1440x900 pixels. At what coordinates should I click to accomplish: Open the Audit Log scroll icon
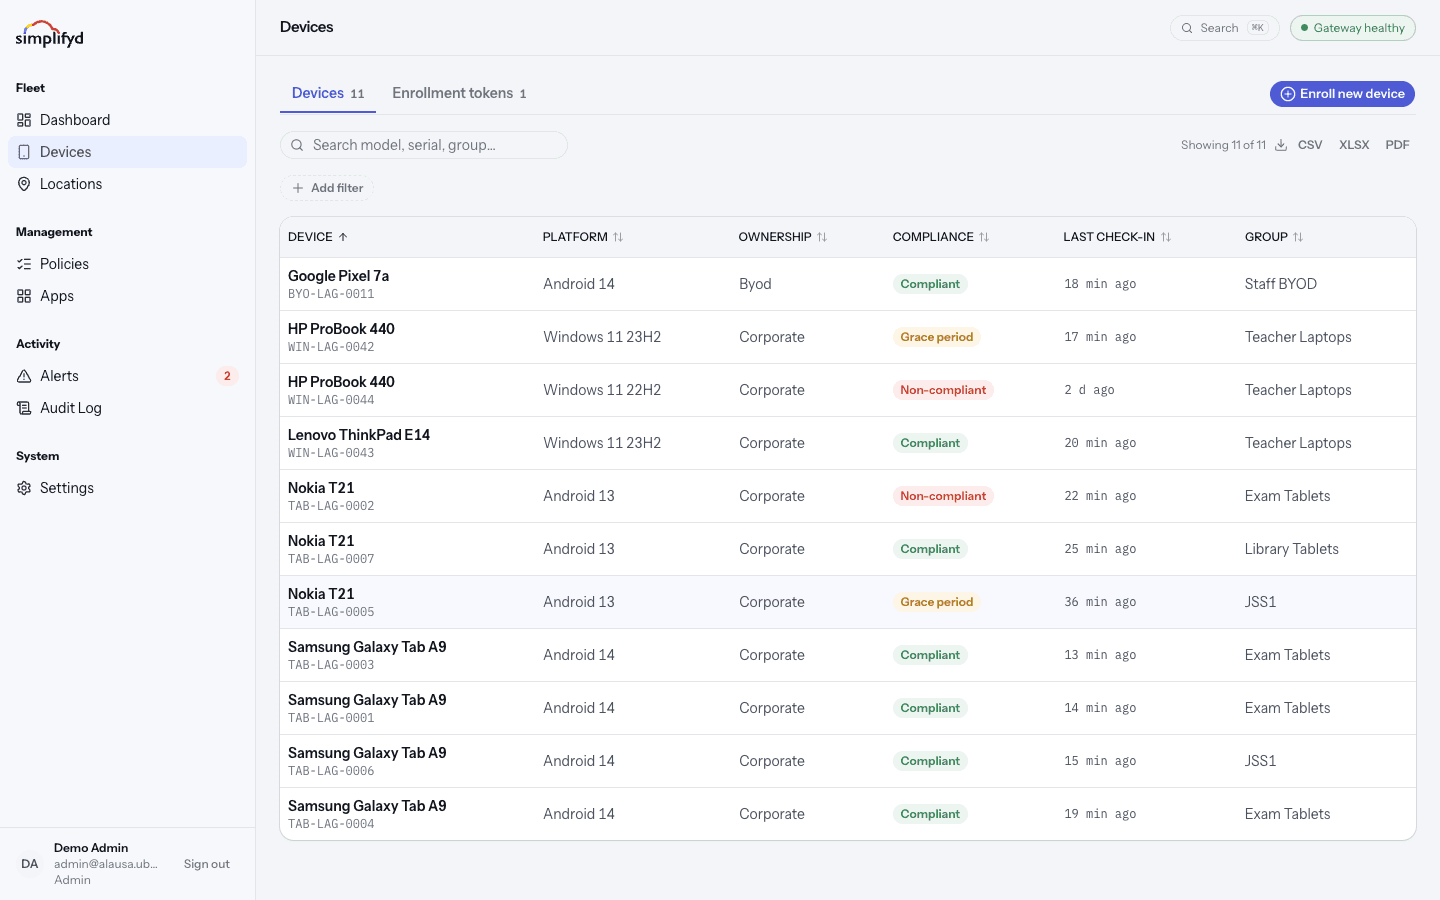pyautogui.click(x=24, y=408)
